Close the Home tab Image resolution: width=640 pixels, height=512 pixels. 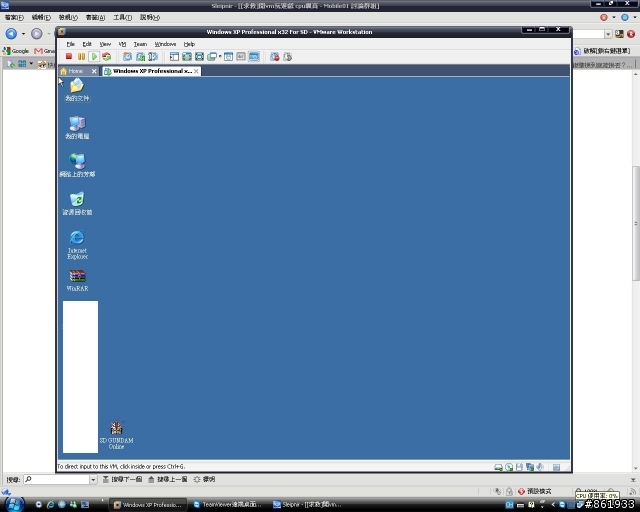pos(94,71)
